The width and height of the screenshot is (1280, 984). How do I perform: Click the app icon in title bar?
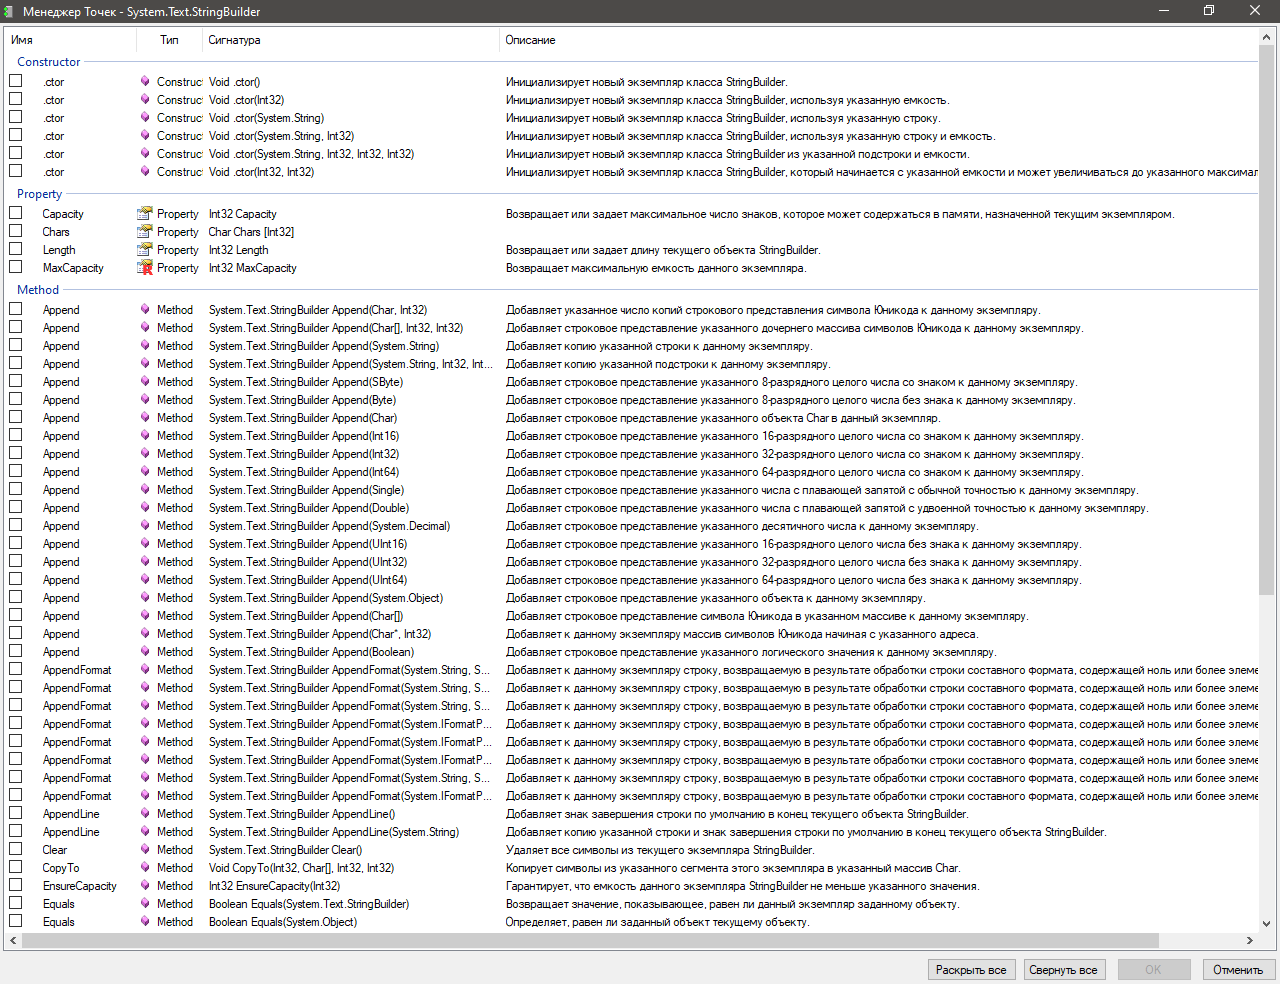click(x=10, y=11)
